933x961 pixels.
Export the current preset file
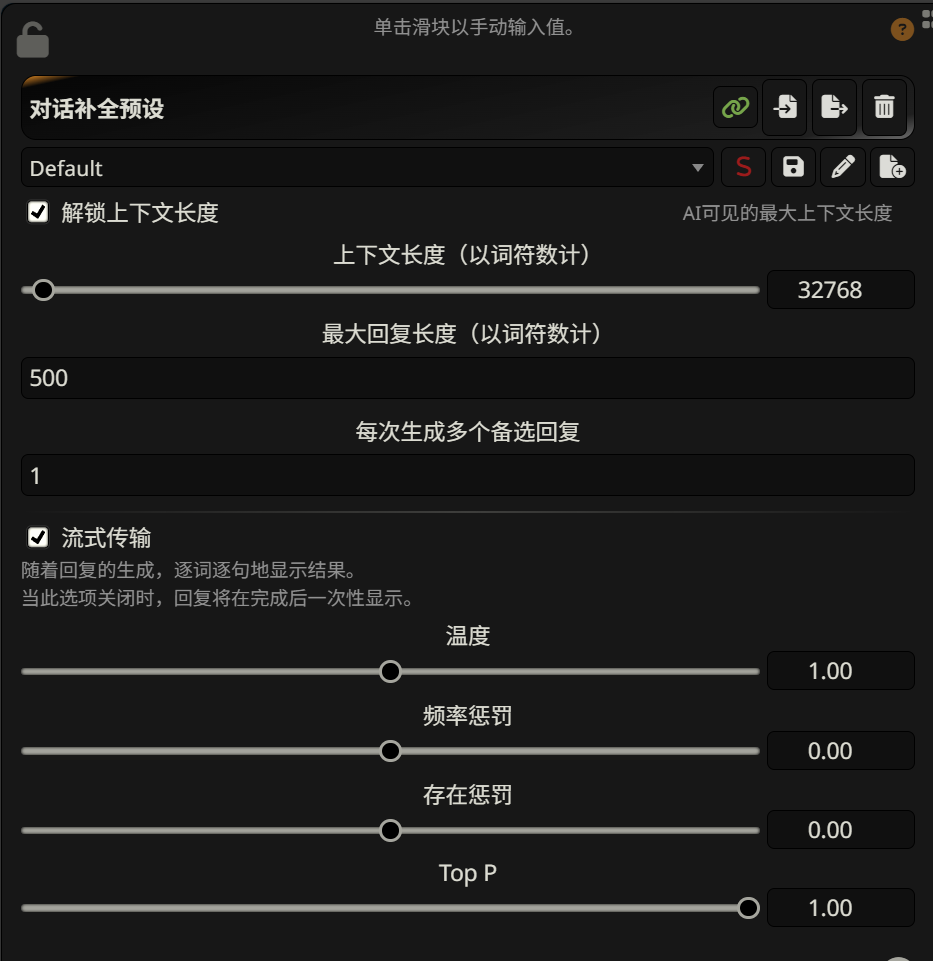point(834,108)
